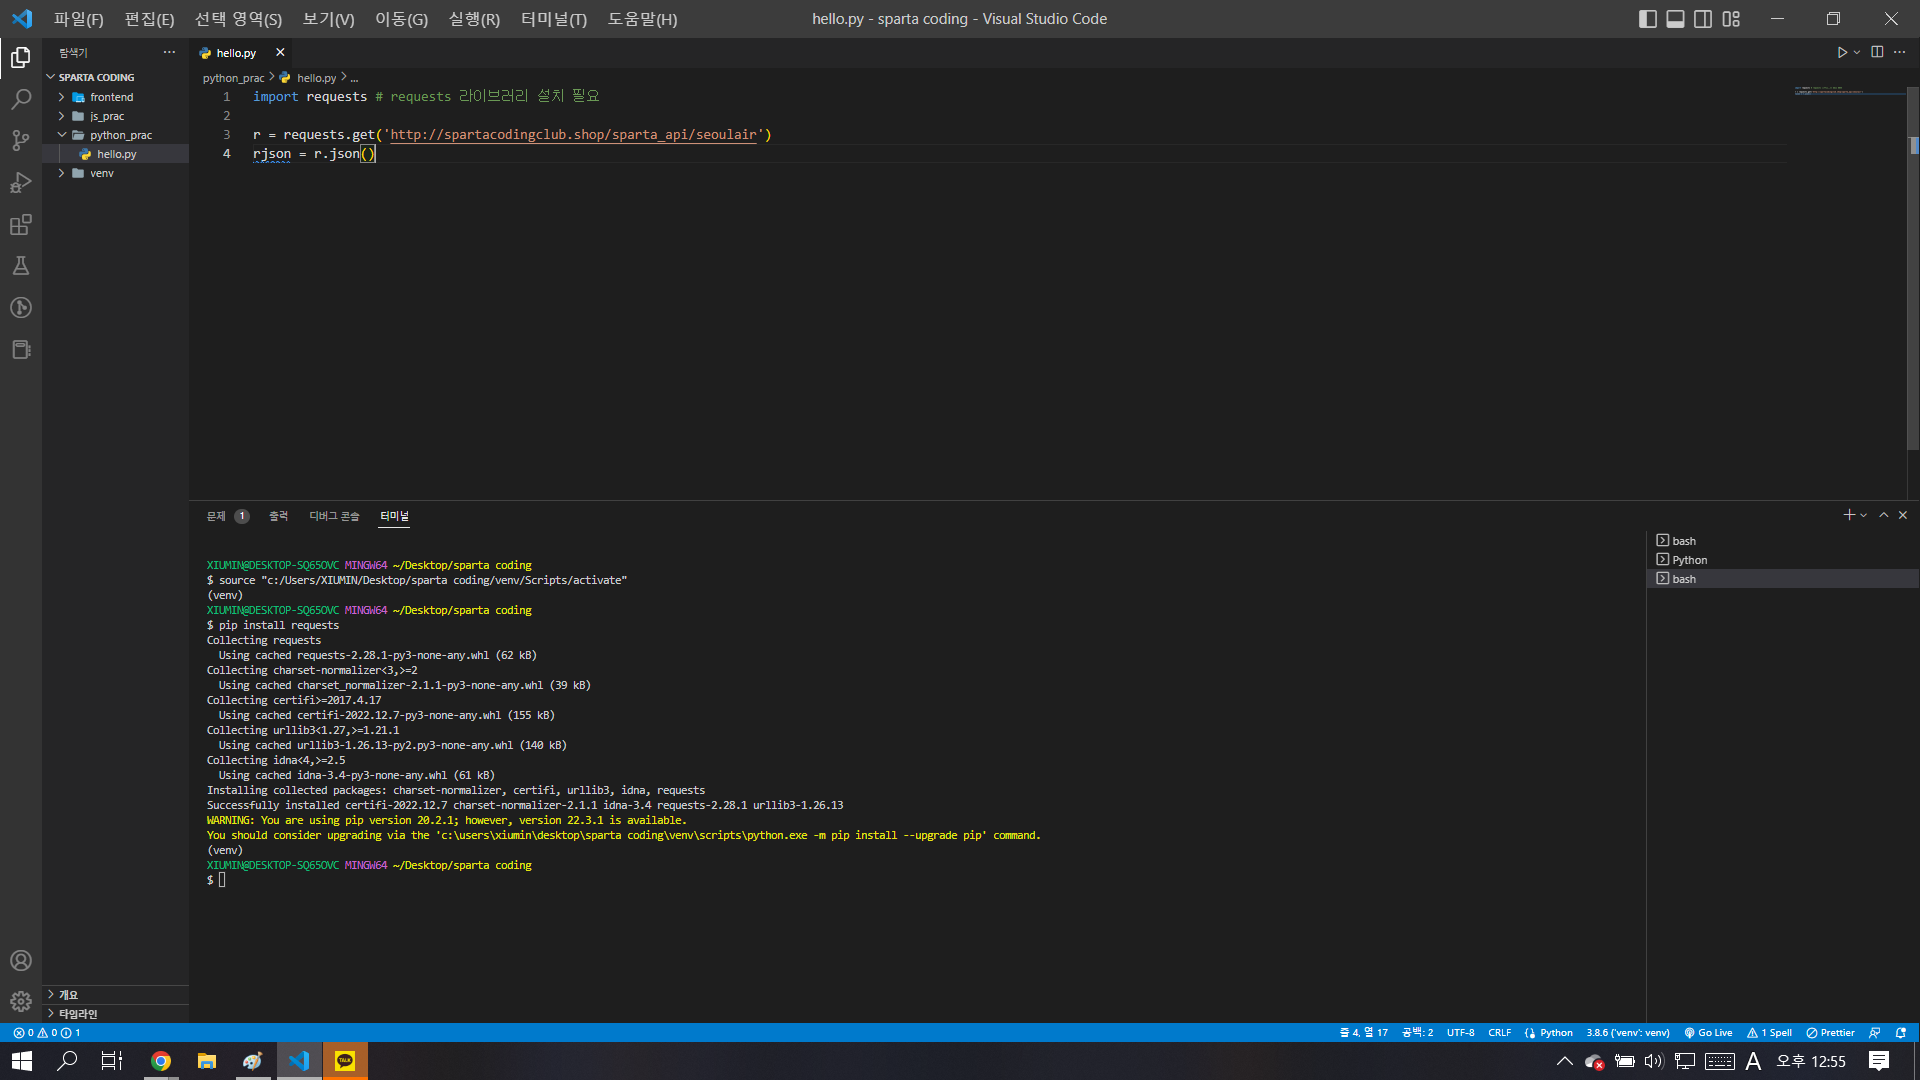Open the Help (도움말) menu

coord(642,19)
